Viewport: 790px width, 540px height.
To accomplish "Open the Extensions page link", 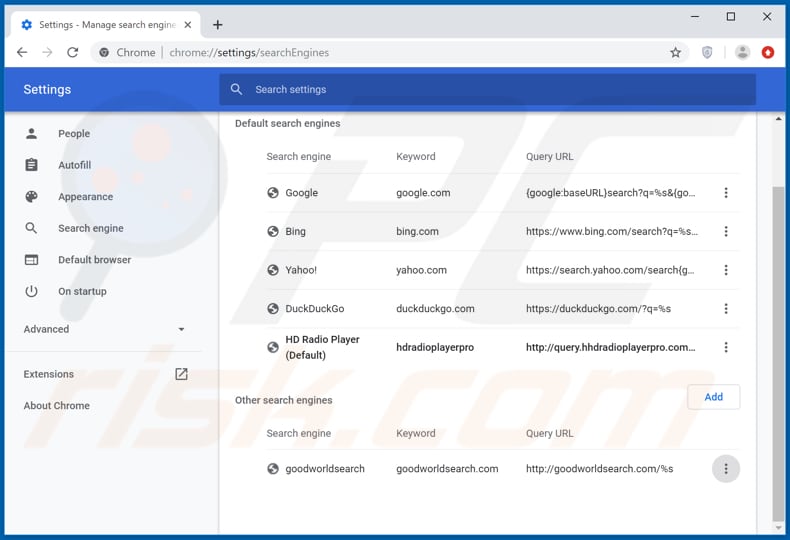I will [x=48, y=374].
